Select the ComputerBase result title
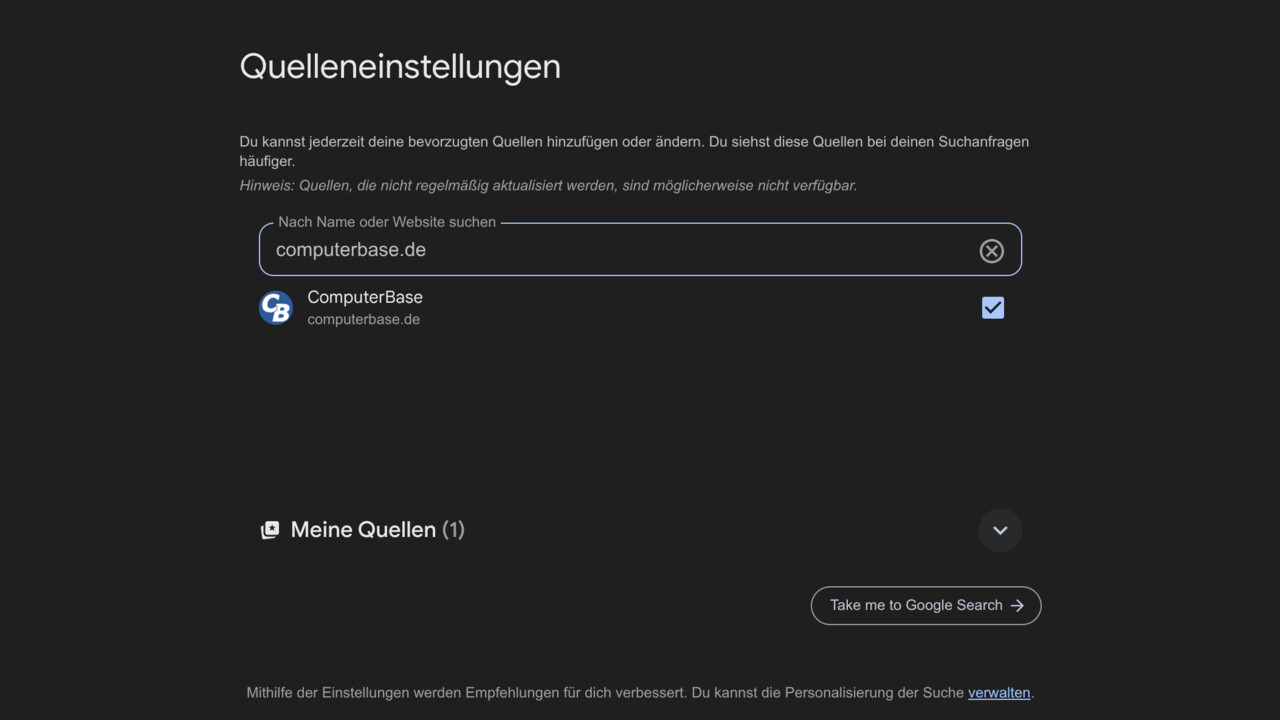The height and width of the screenshot is (720, 1280). coord(365,297)
